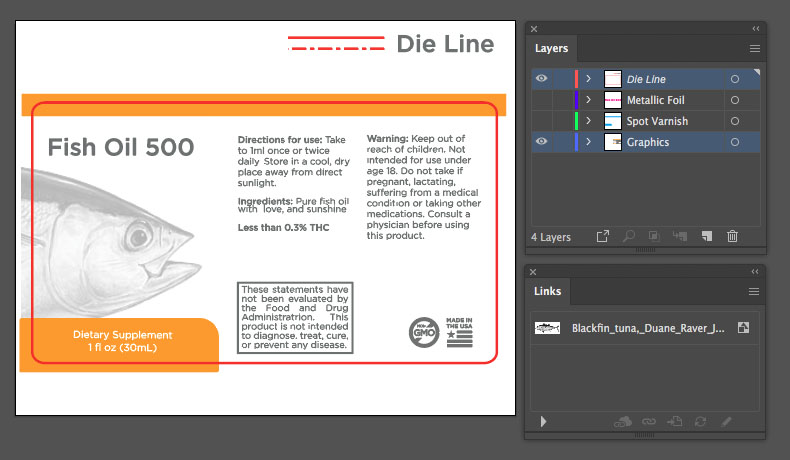Screen dimensions: 790x460
Task: Expand the Die Line layer contents
Action: (x=588, y=79)
